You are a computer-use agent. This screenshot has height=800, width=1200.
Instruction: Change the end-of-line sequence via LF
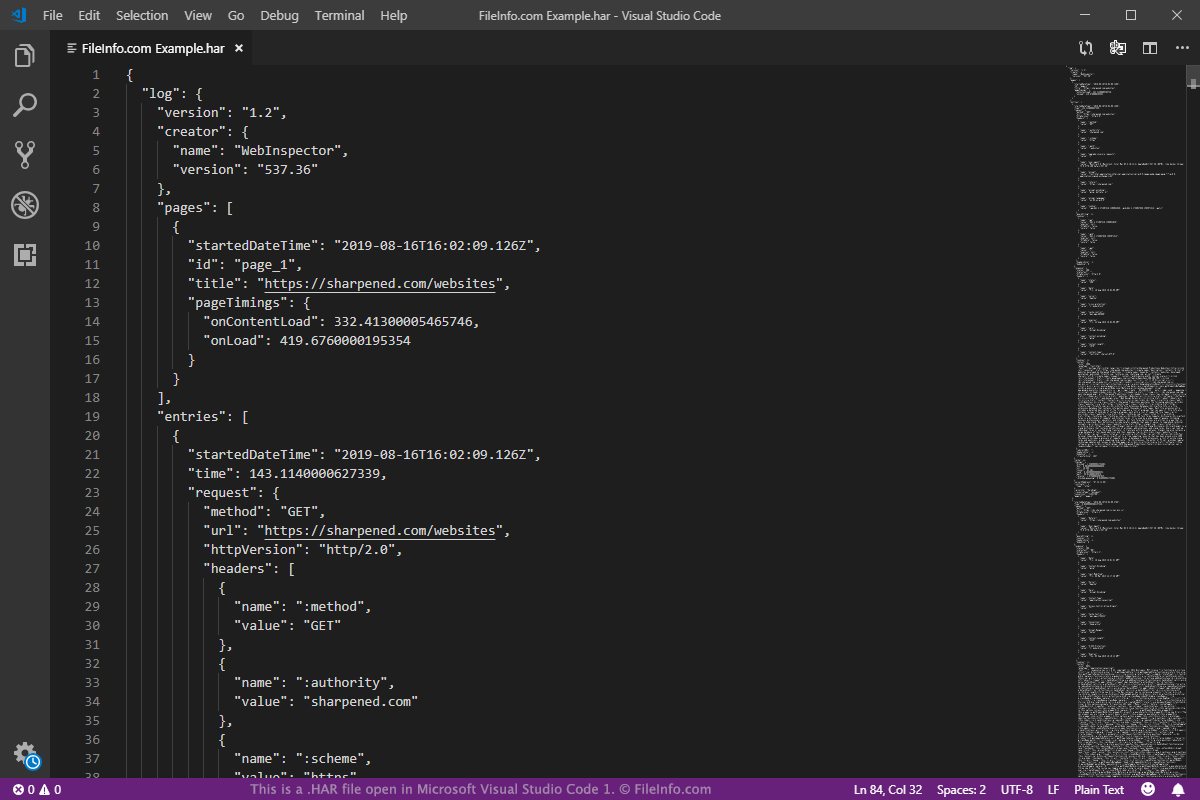[1053, 790]
